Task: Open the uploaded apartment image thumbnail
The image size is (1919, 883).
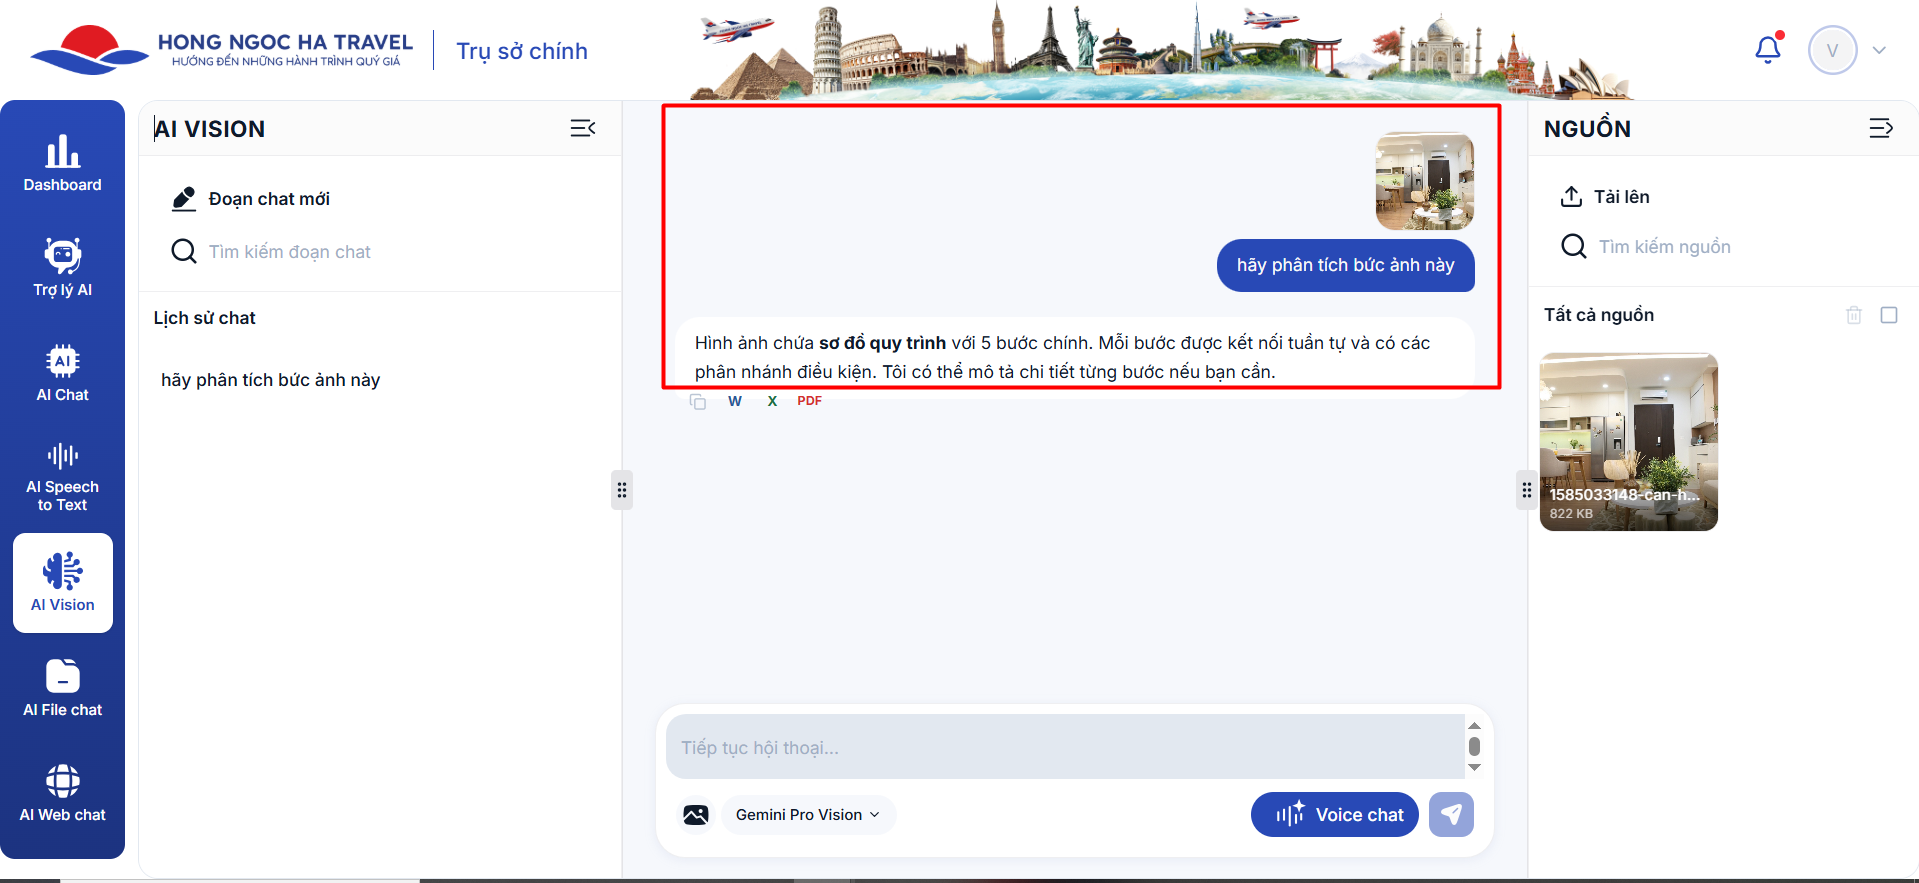Action: click(1628, 441)
